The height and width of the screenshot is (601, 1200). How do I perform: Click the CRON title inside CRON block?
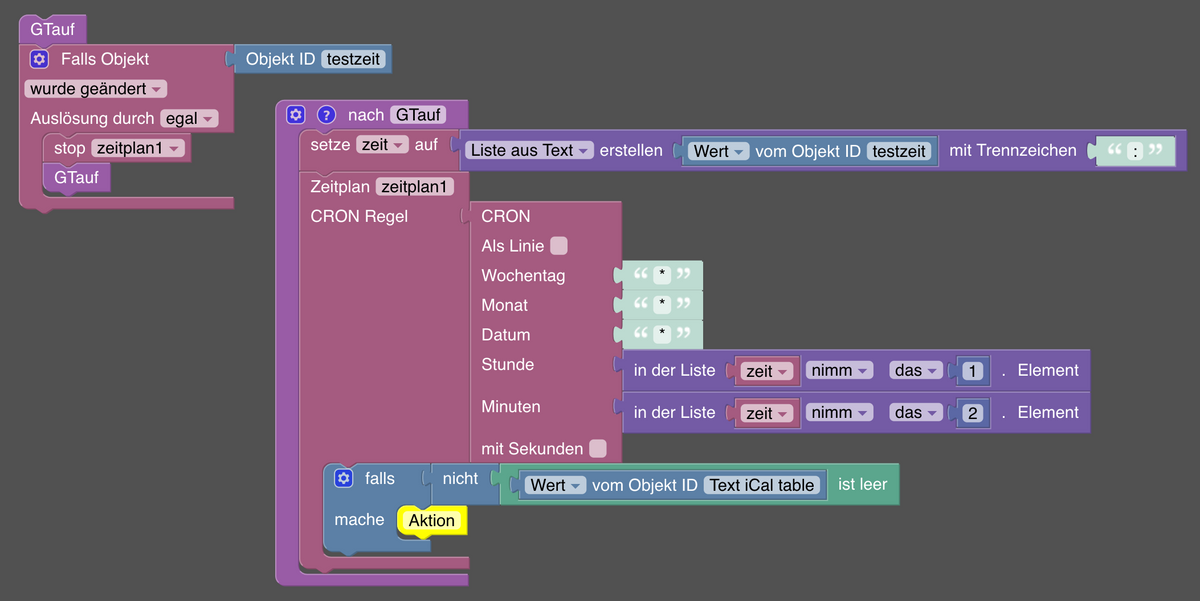tap(506, 216)
